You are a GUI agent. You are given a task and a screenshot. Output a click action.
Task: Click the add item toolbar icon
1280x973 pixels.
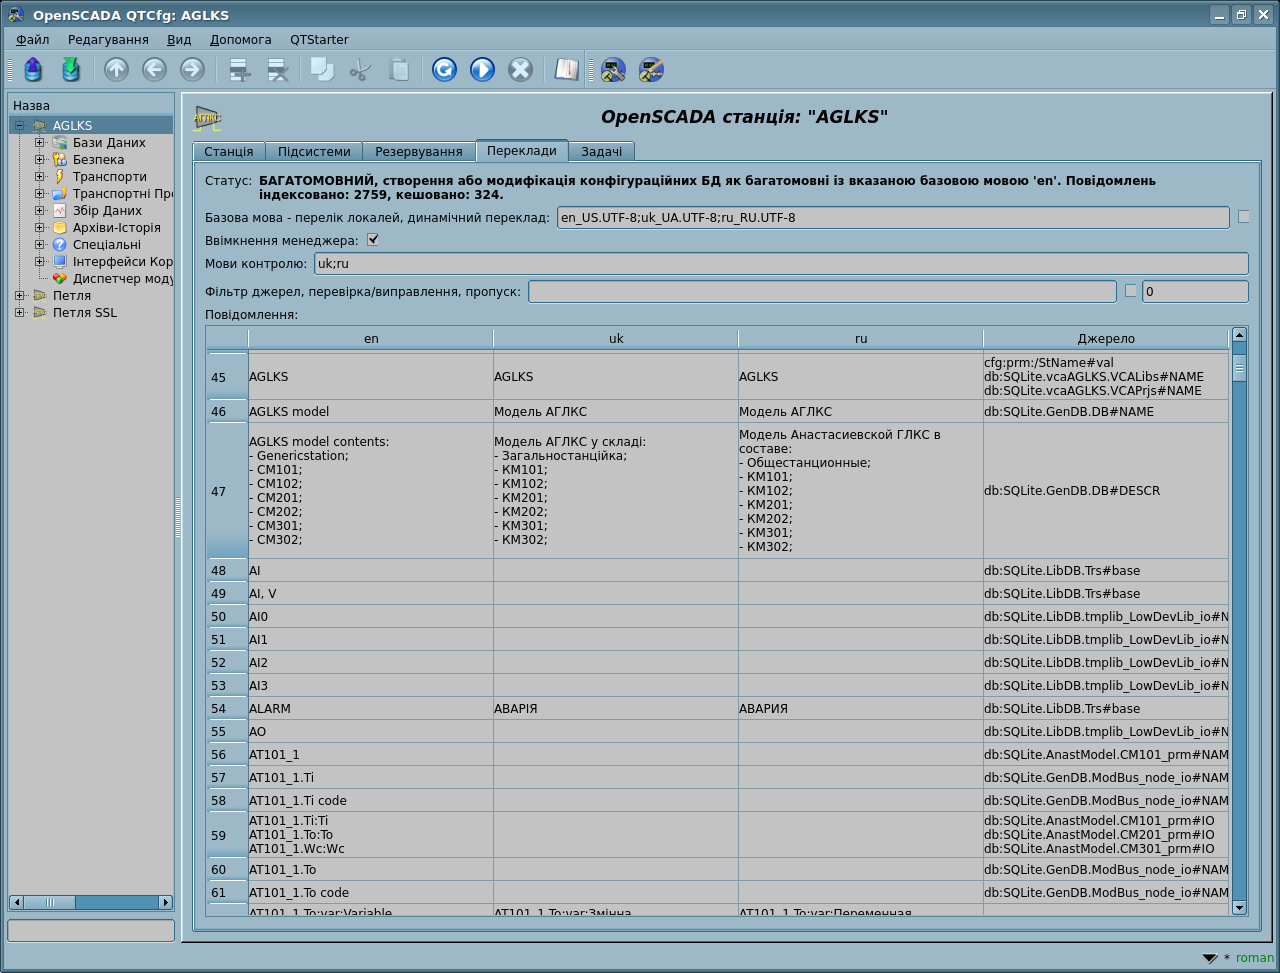pos(240,69)
